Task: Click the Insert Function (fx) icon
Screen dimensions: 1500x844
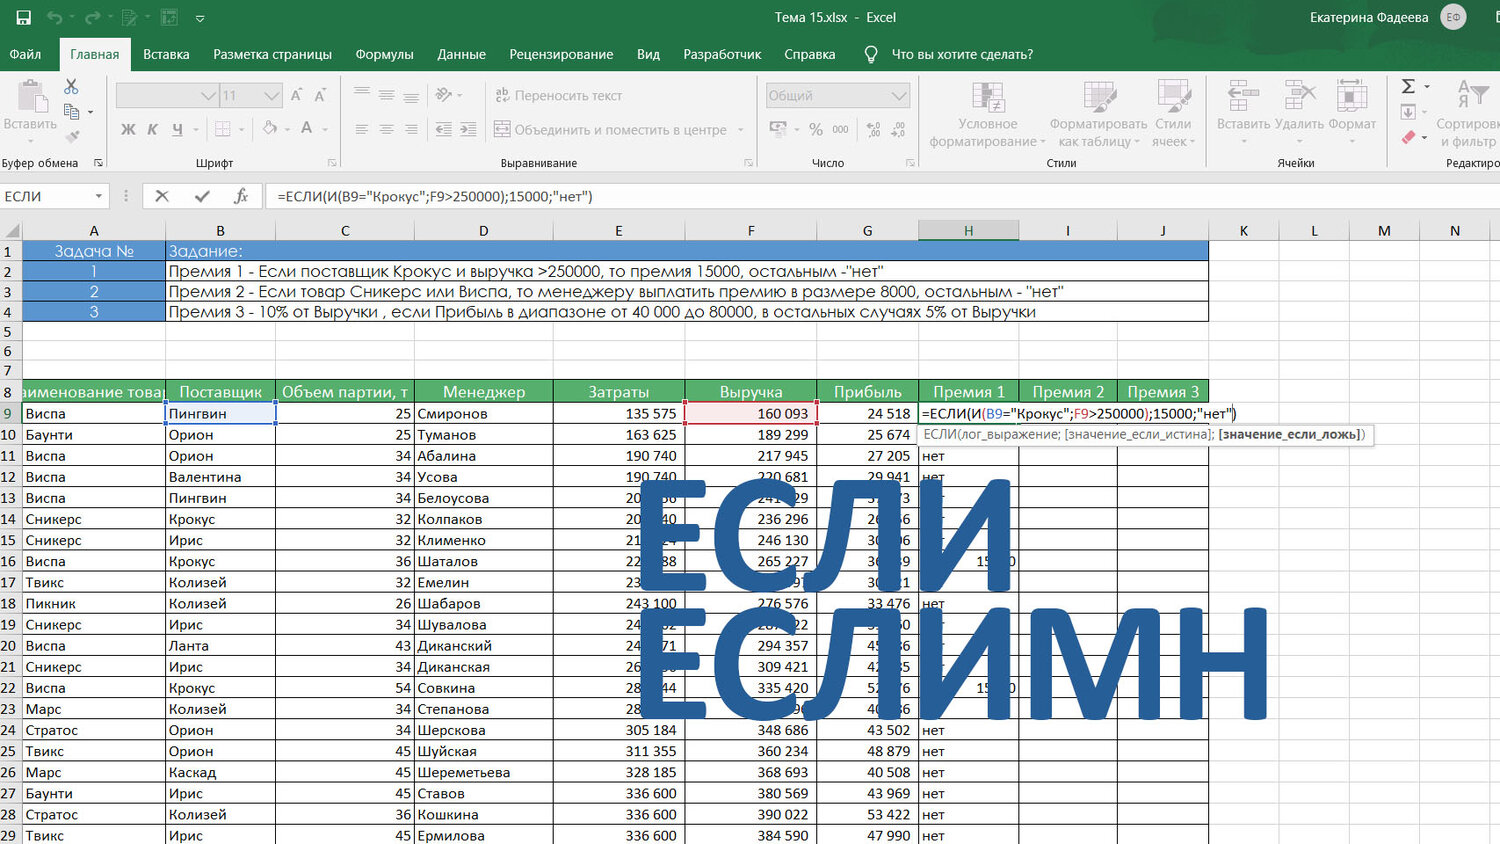Action: (x=240, y=196)
